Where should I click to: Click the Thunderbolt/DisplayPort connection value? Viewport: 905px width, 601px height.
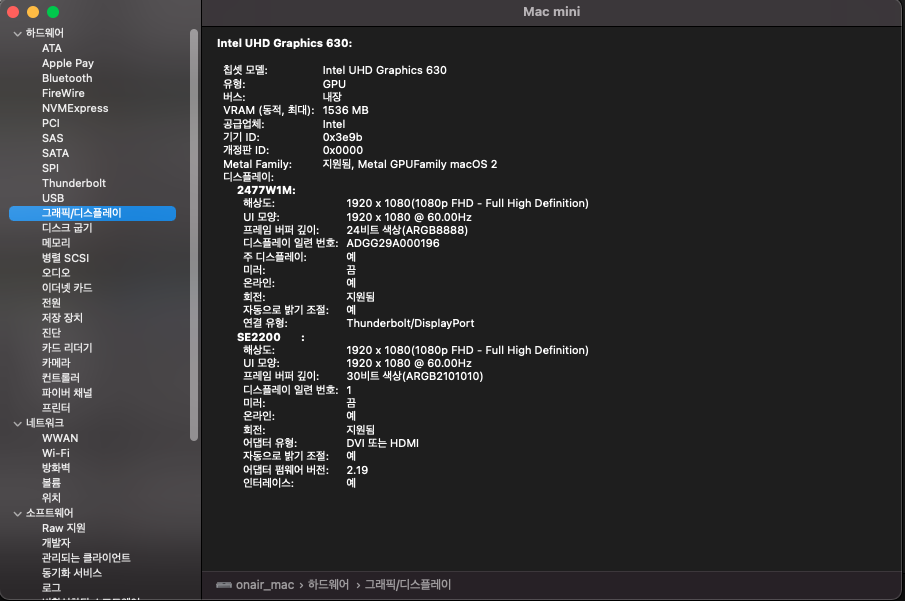pyautogui.click(x=410, y=324)
